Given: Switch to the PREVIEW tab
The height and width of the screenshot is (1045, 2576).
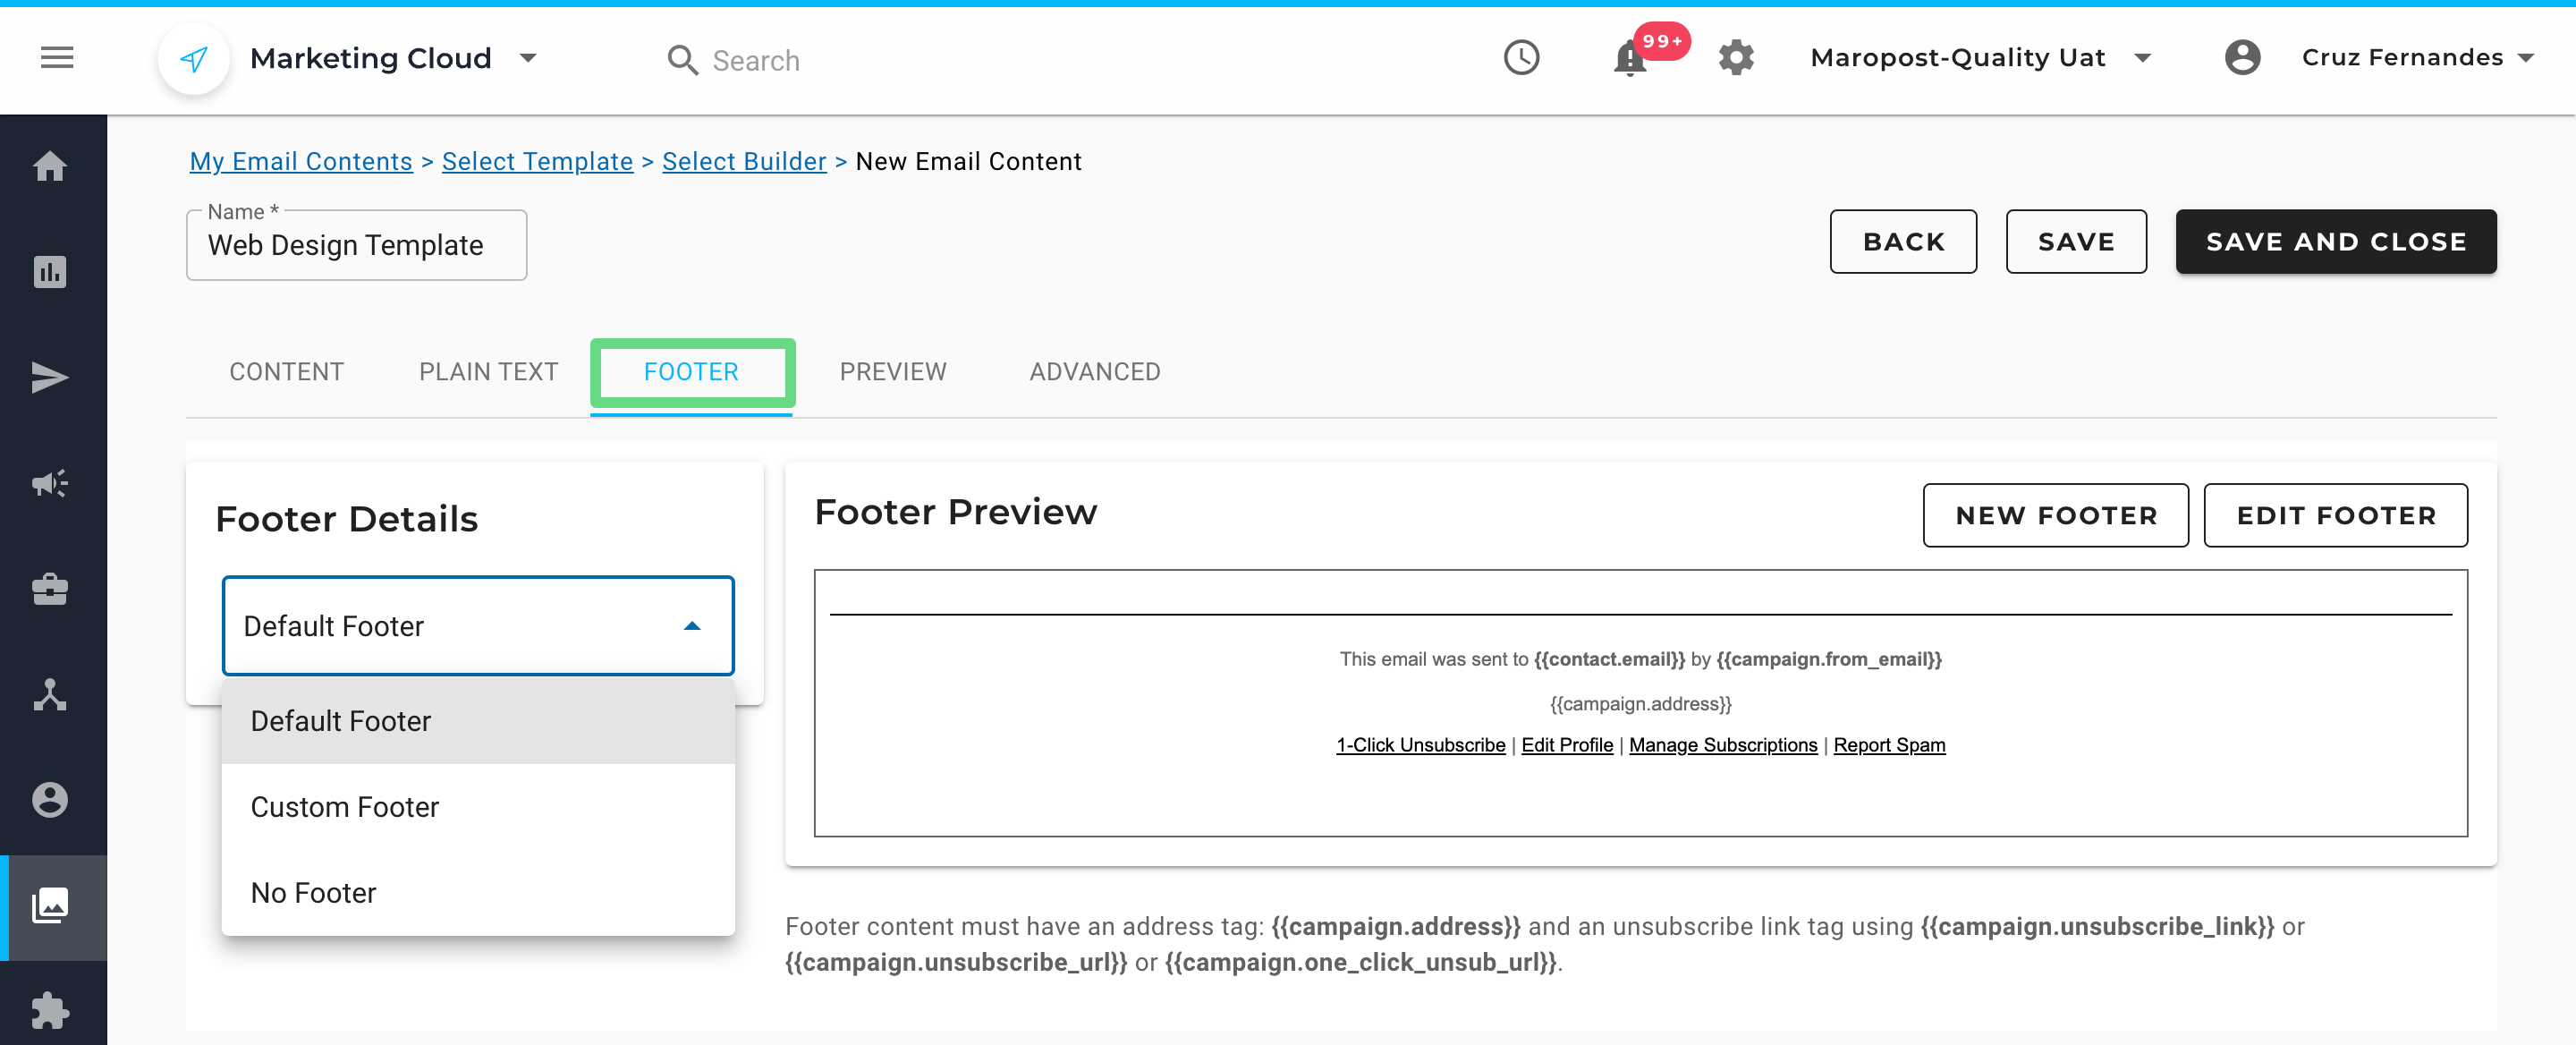Looking at the screenshot, I should [892, 372].
